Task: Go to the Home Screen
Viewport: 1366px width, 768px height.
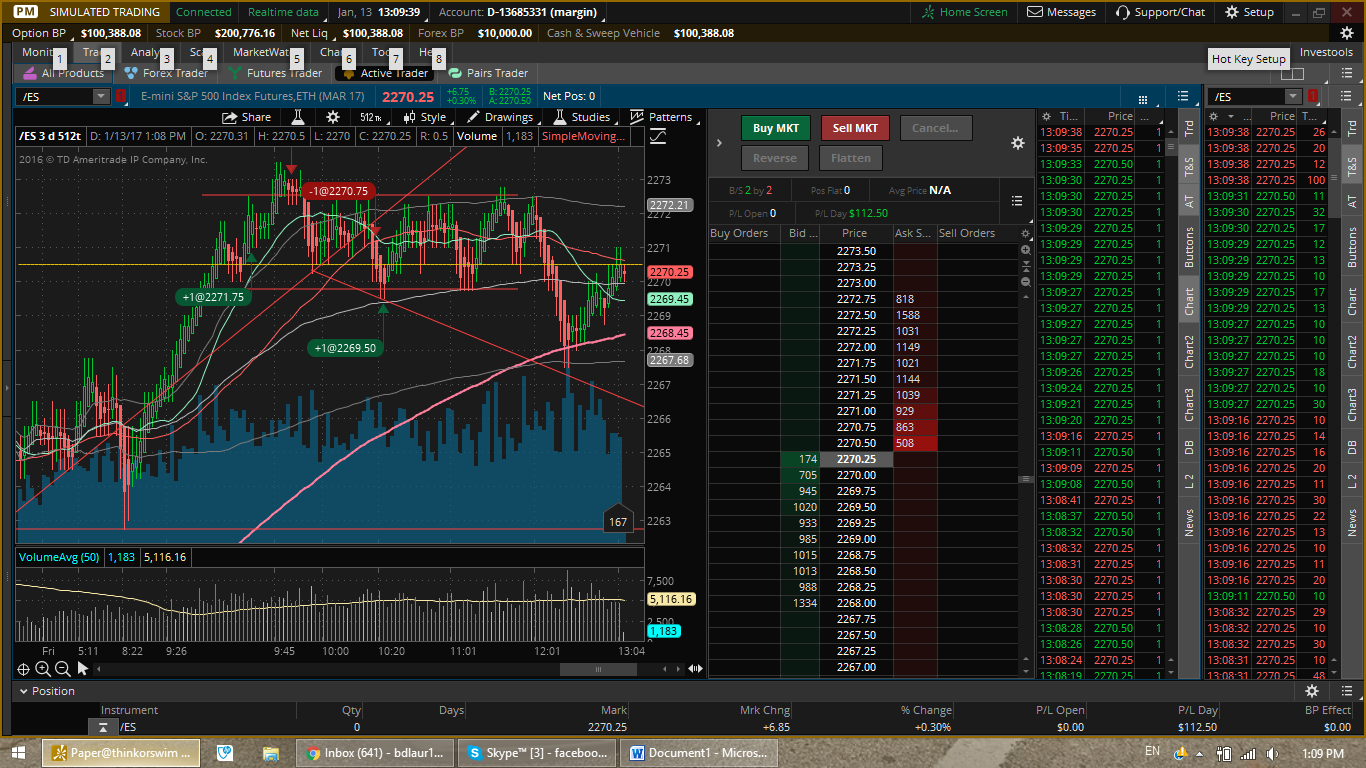Action: coord(965,12)
